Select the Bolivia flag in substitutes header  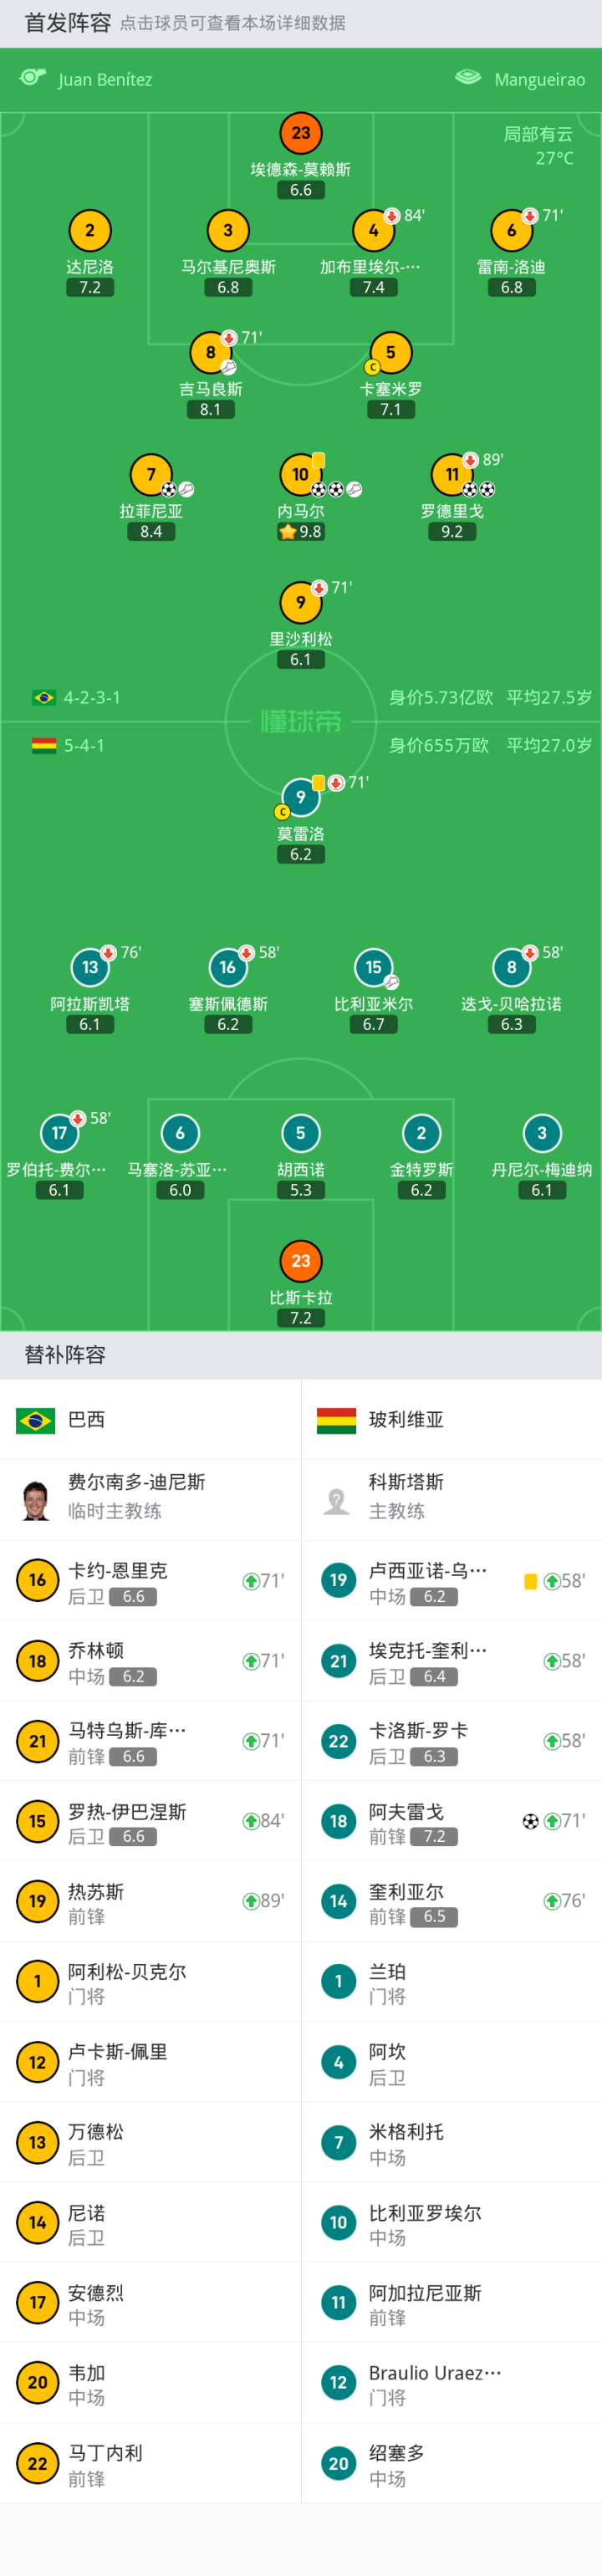[337, 1420]
